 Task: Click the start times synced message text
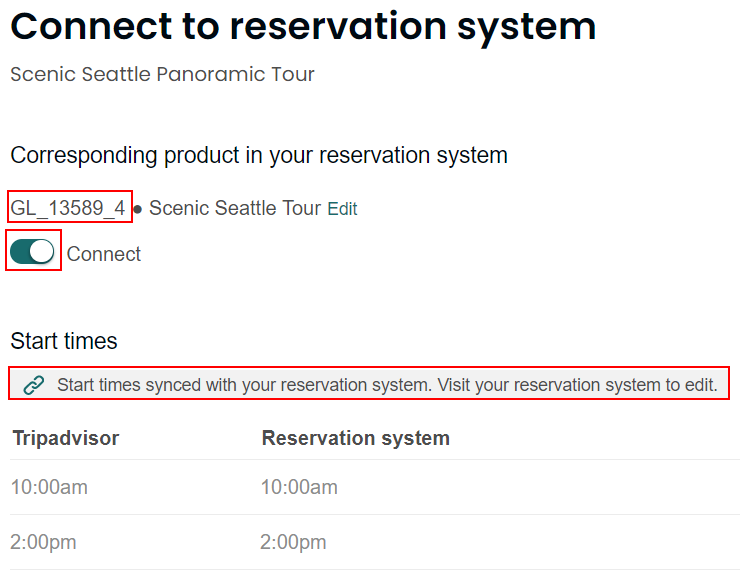[387, 385]
